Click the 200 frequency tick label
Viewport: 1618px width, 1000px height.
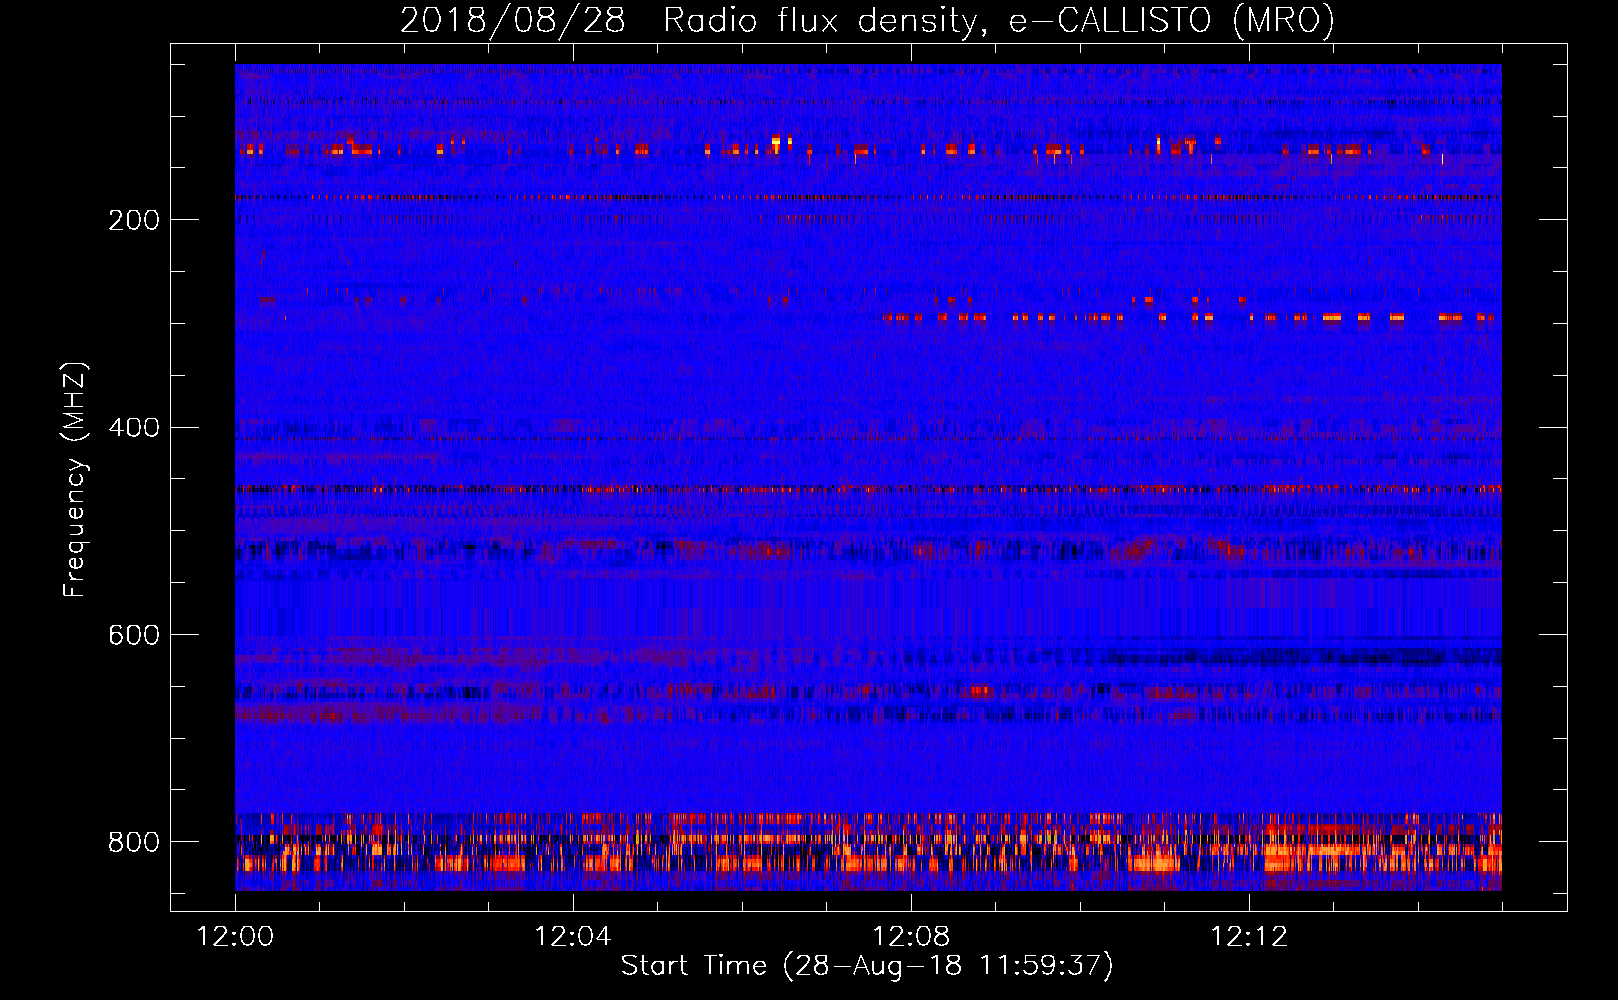134,220
